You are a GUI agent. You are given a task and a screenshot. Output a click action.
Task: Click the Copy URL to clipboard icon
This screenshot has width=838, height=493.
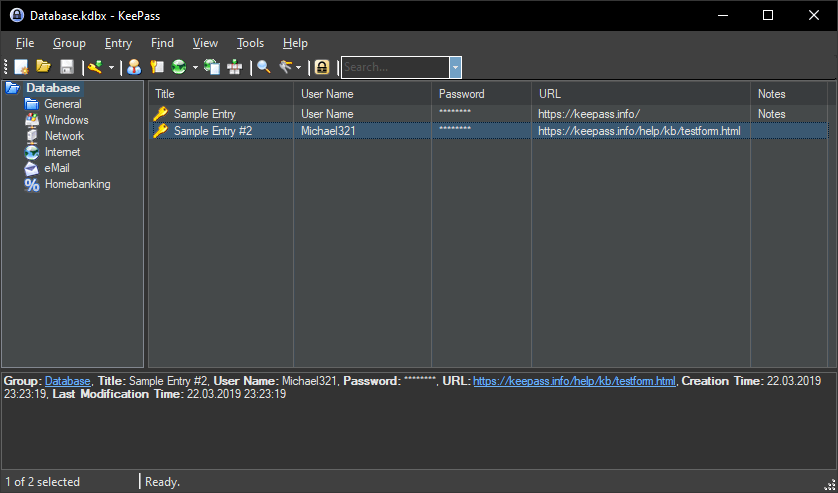coord(212,67)
